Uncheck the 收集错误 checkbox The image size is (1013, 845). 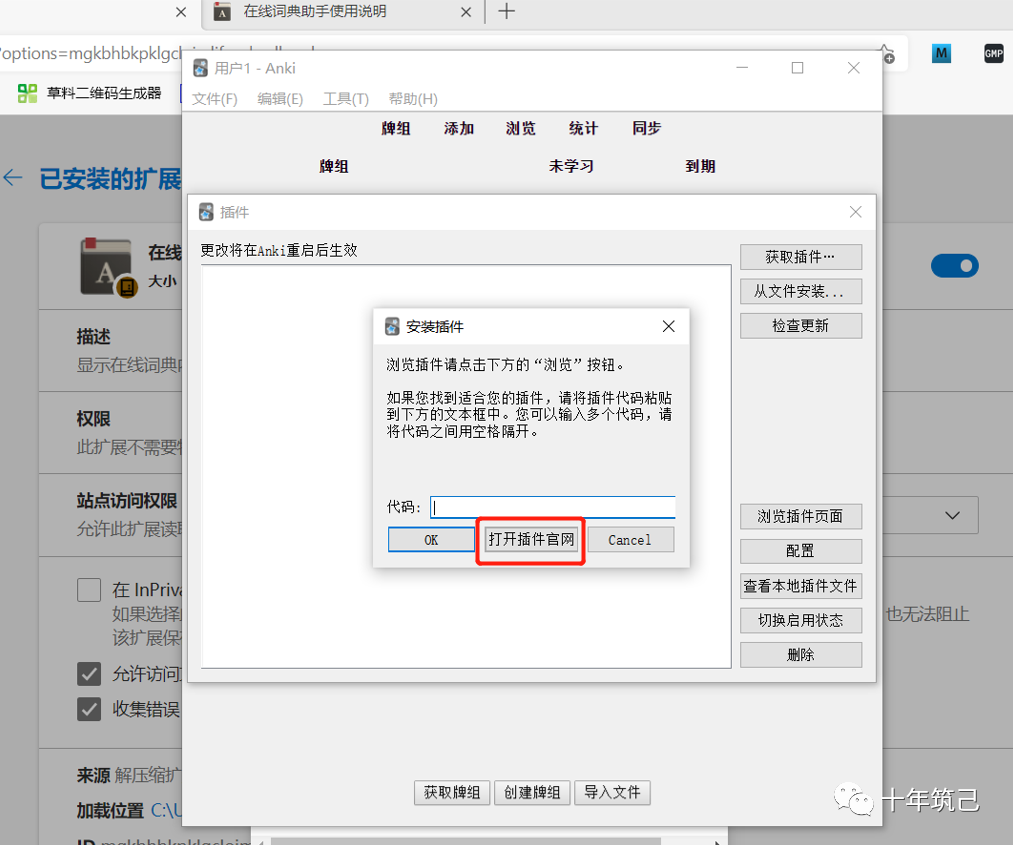[89, 709]
